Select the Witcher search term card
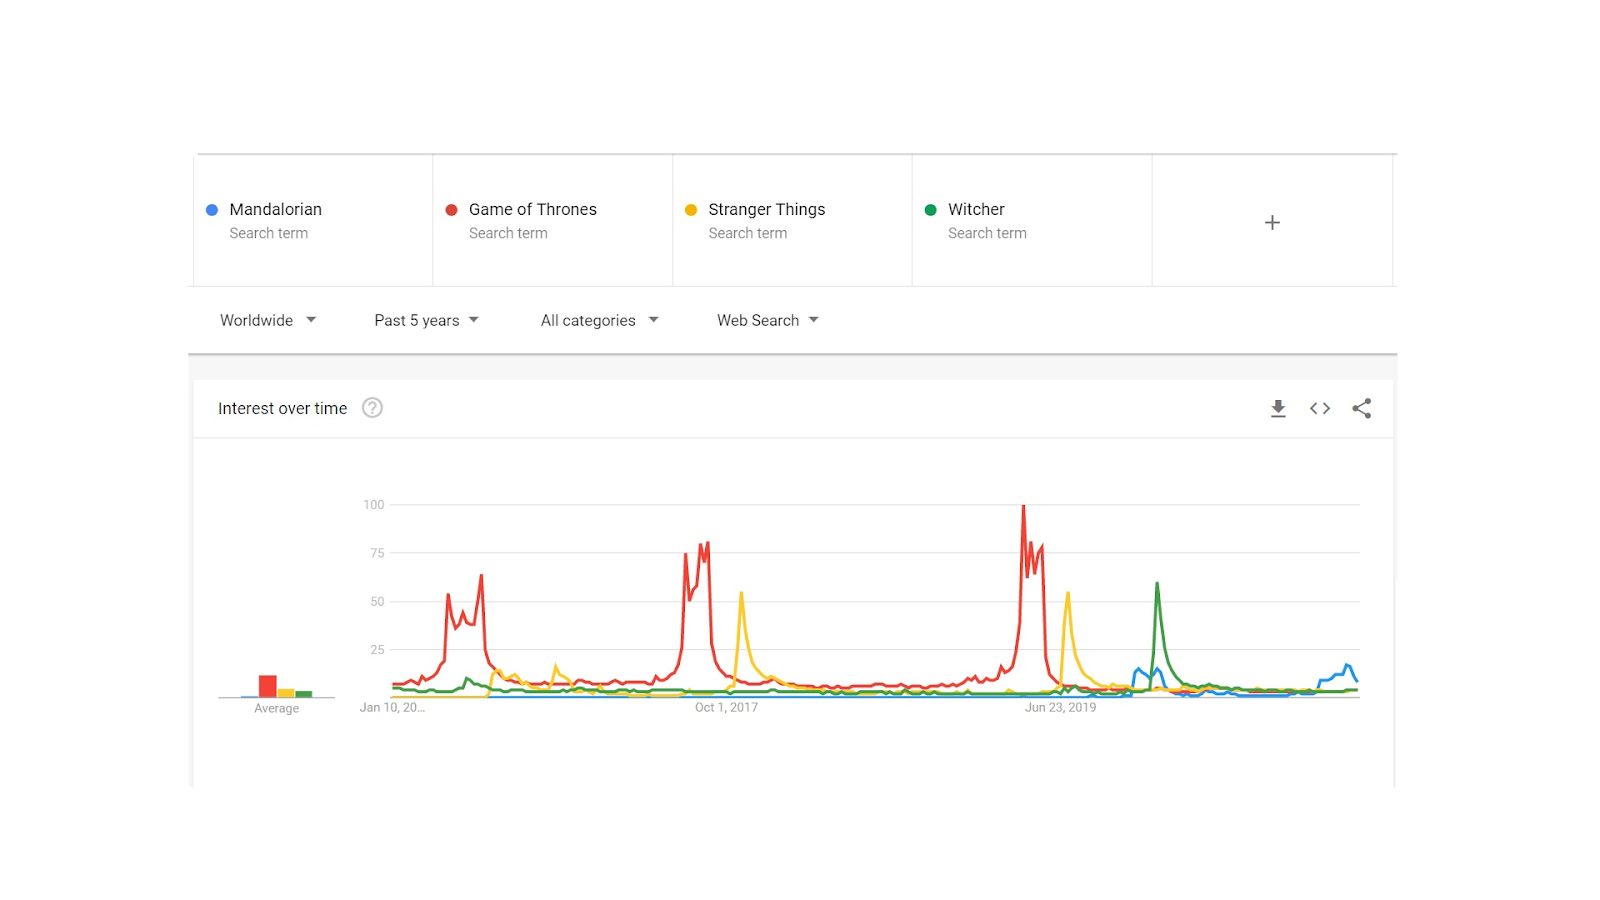Viewport: 1600px width, 900px height. (1032, 220)
